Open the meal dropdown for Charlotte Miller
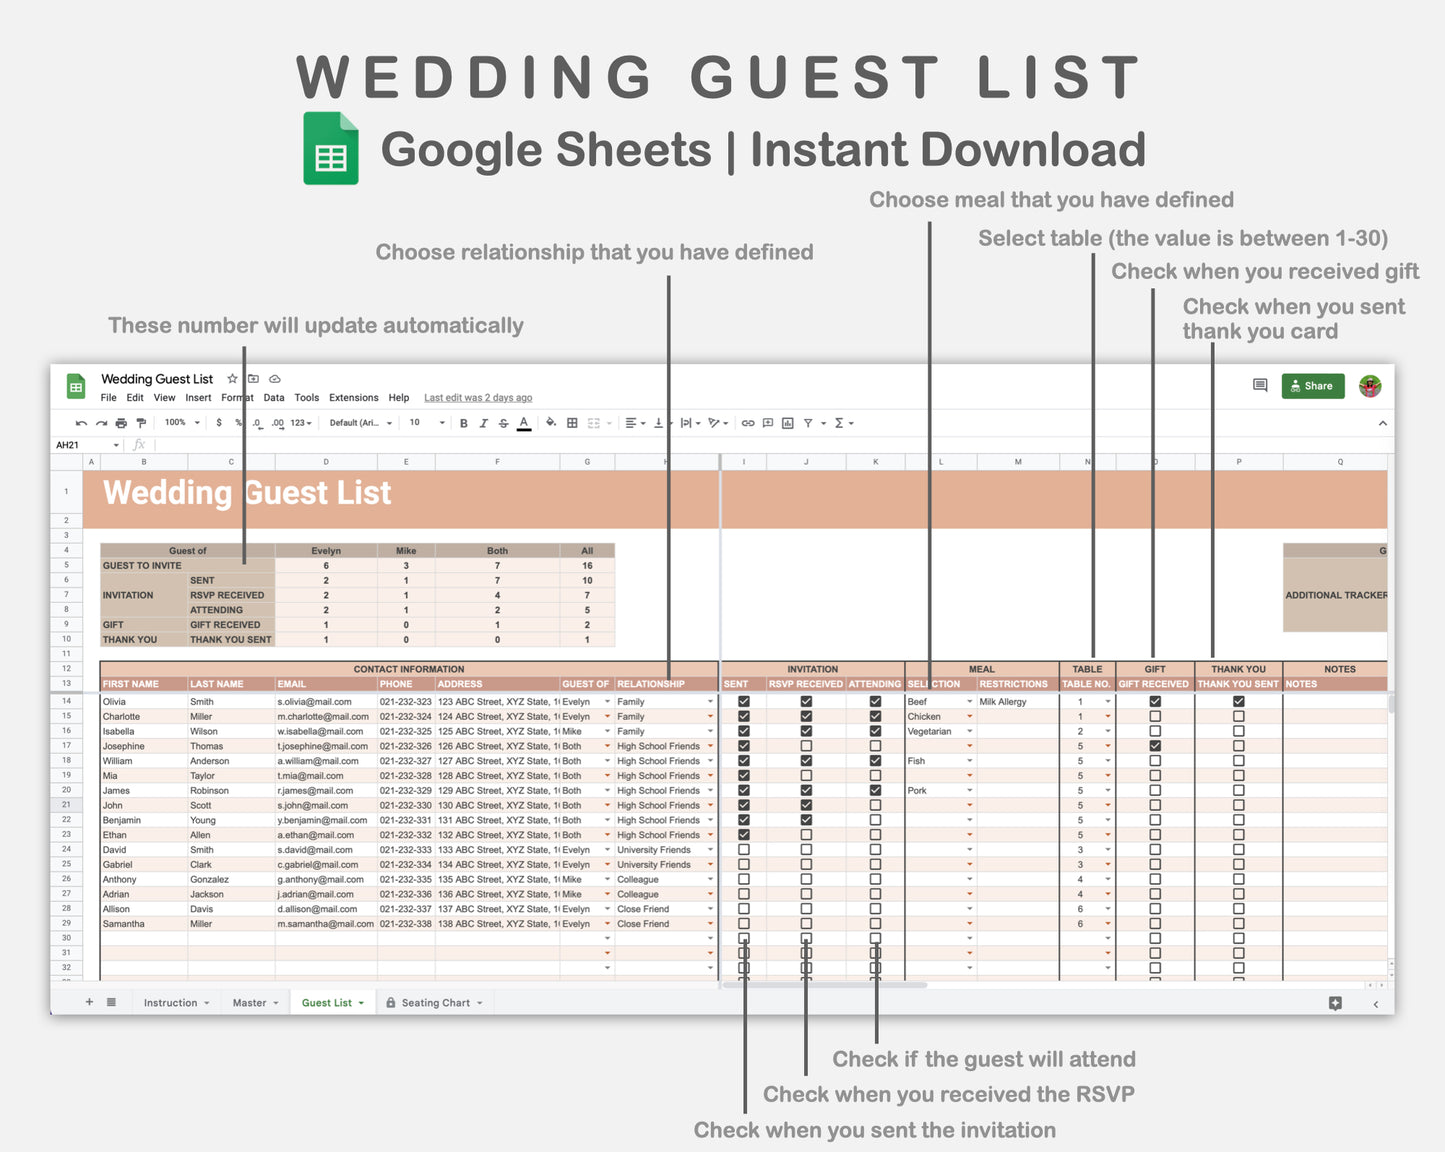This screenshot has width=1445, height=1152. pos(968,716)
